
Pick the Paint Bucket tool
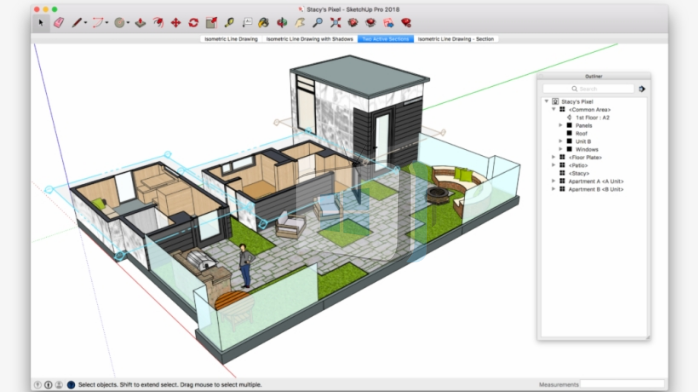[264, 23]
